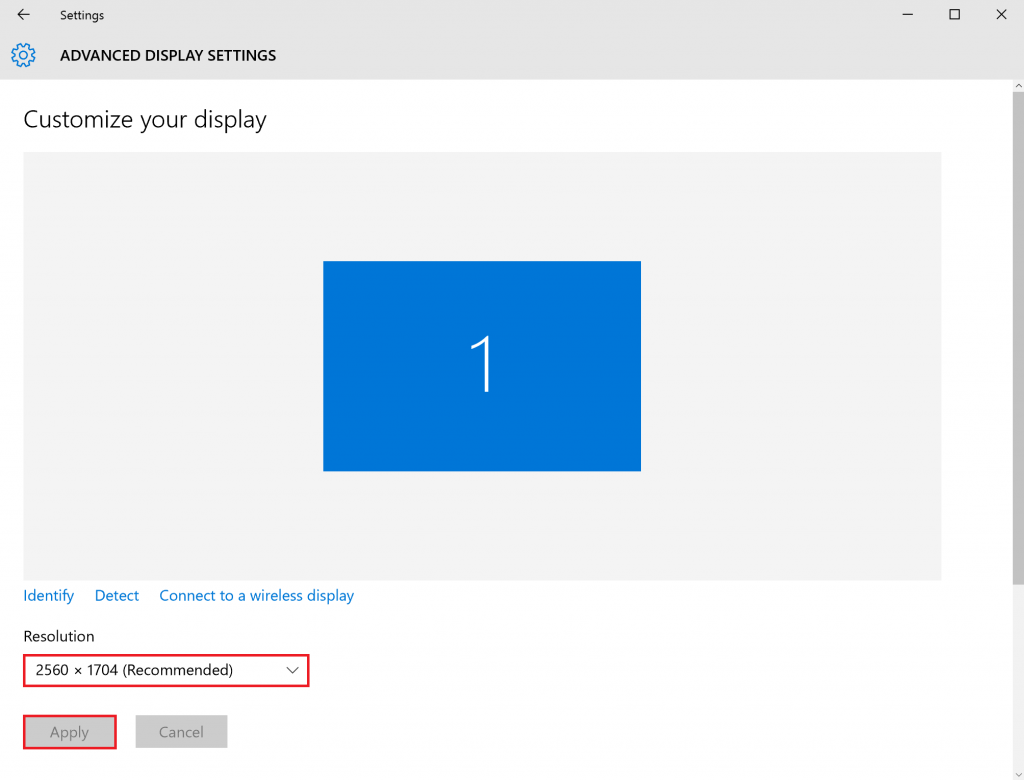The image size is (1024, 780).
Task: Click the blue Settings gear icon
Action: 23,55
